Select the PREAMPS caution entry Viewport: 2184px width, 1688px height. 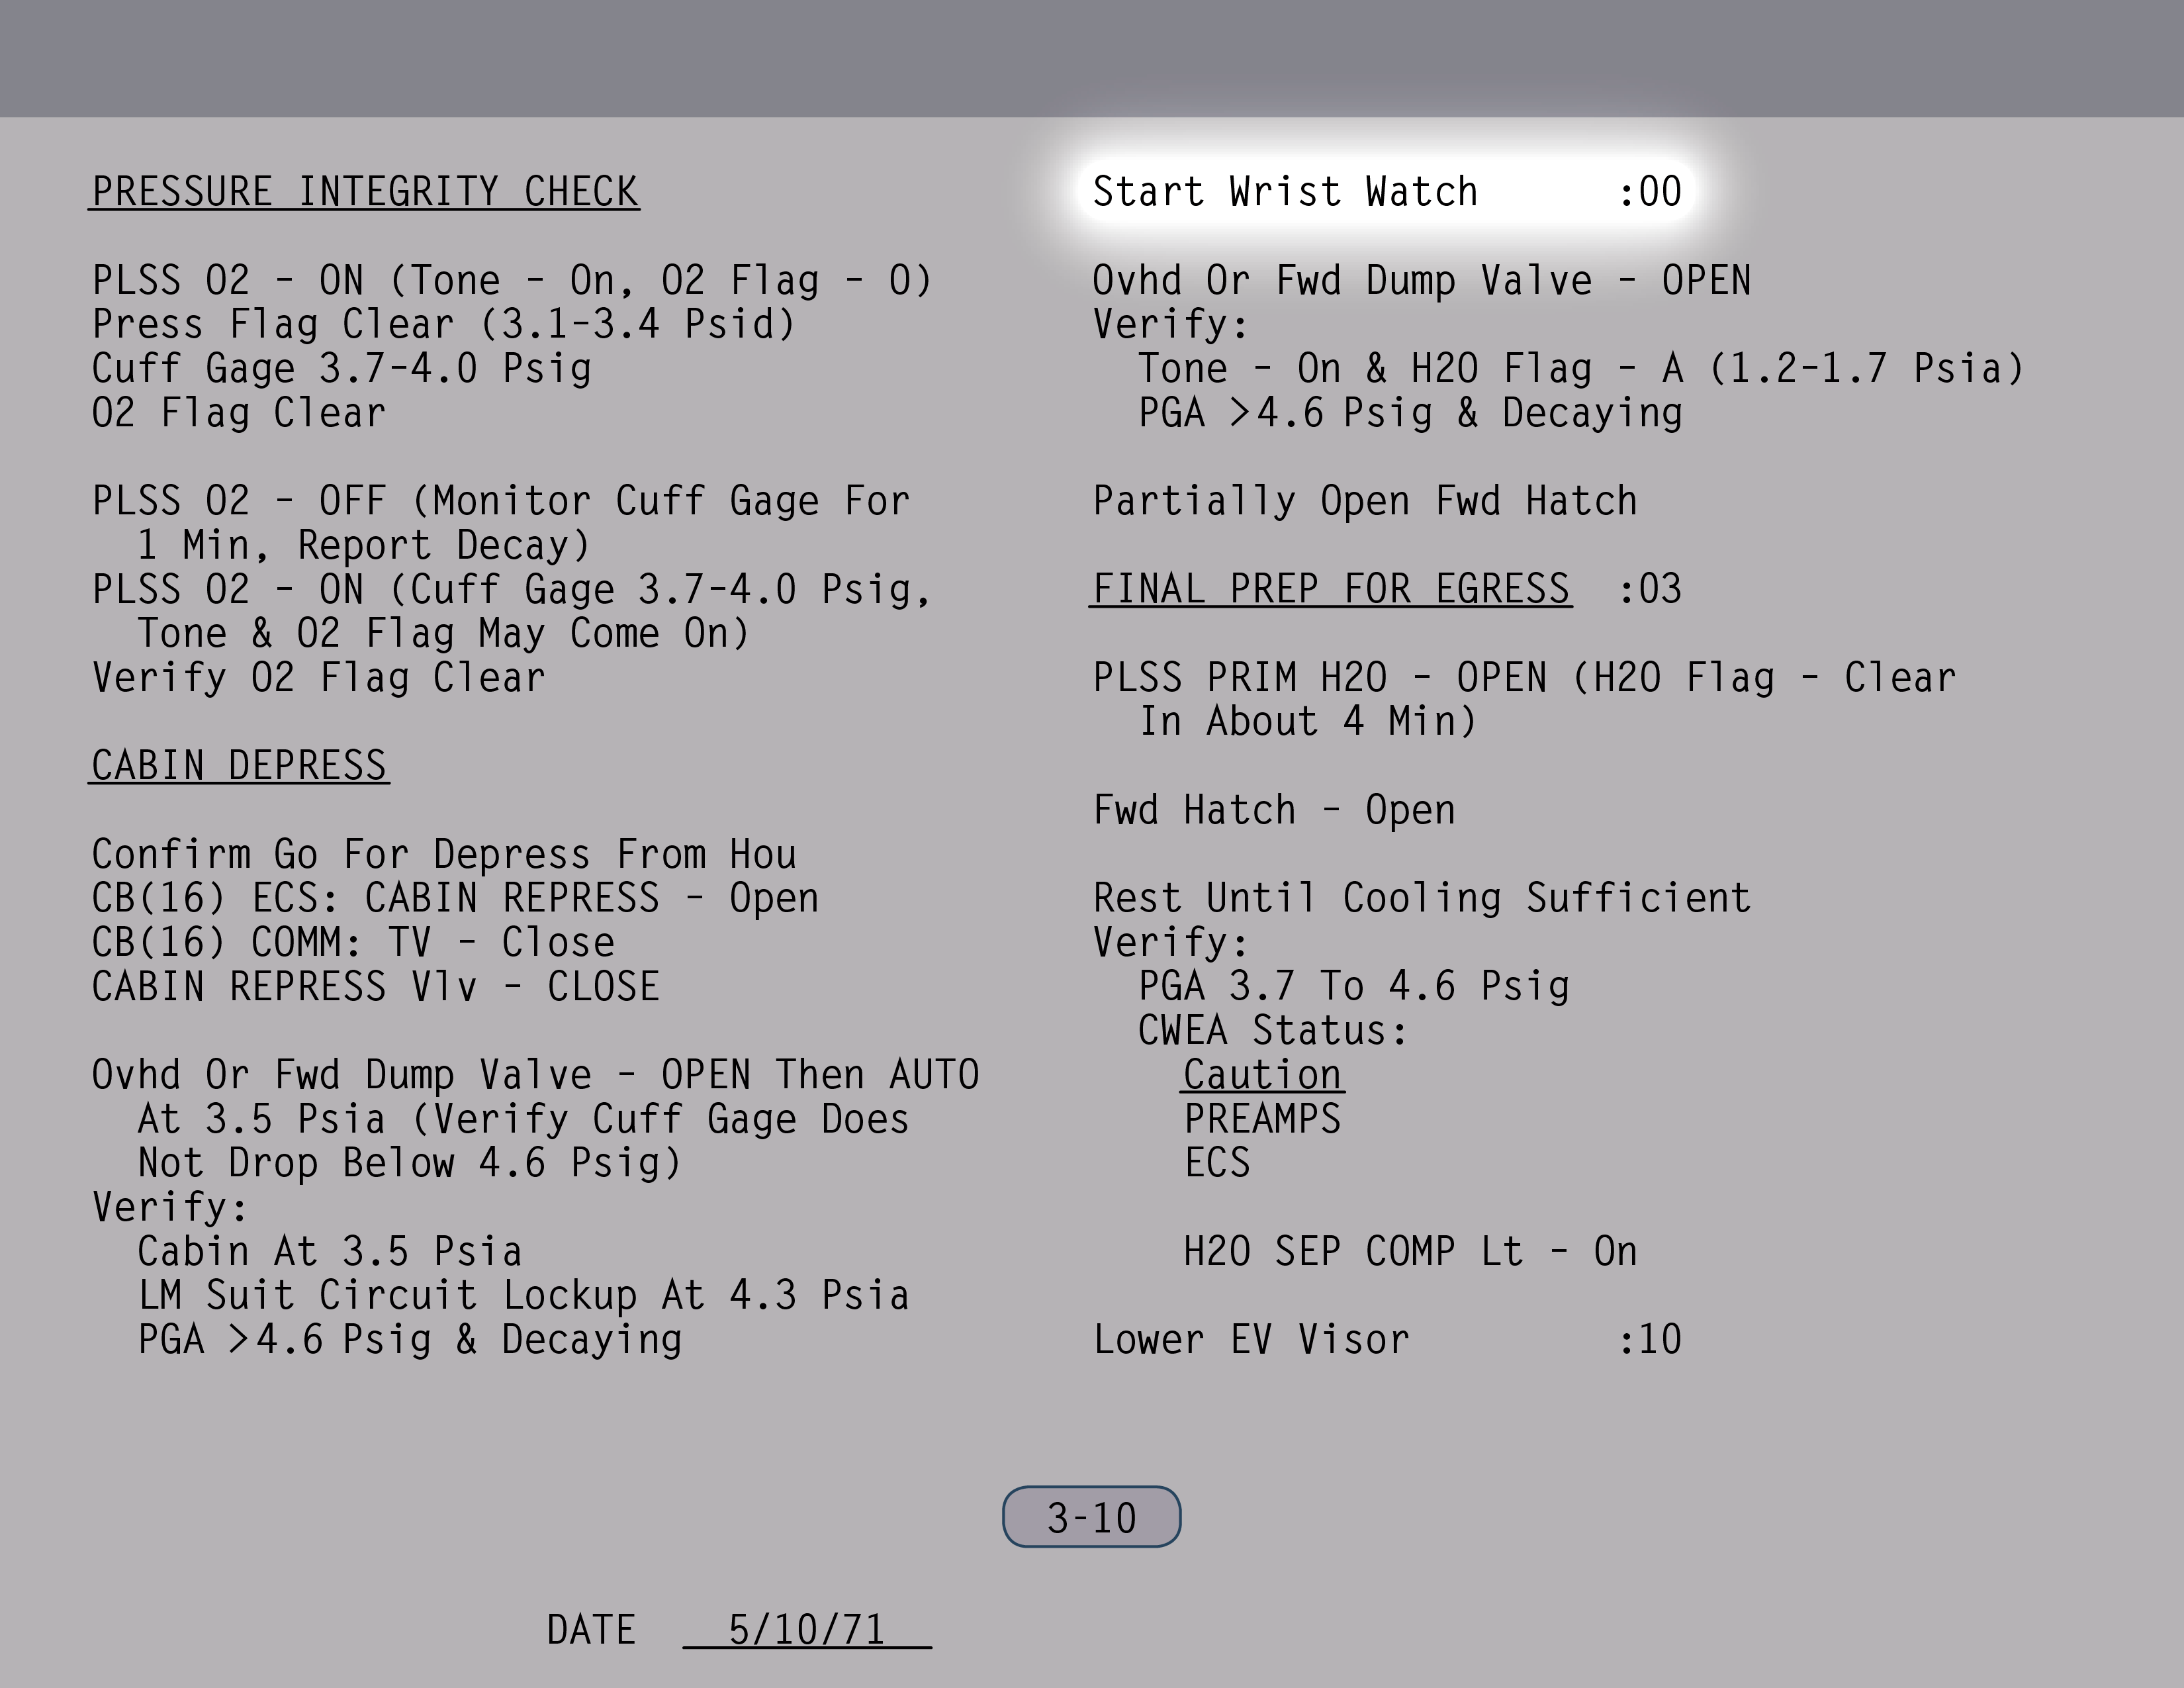1262,1118
